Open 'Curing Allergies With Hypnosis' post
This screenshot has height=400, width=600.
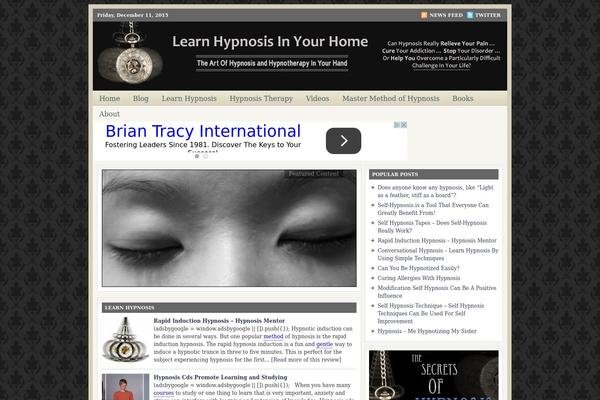click(x=419, y=278)
